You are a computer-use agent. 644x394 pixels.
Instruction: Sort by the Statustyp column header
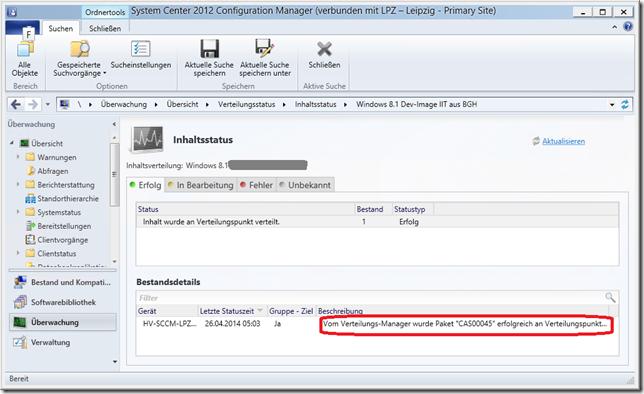click(x=413, y=209)
